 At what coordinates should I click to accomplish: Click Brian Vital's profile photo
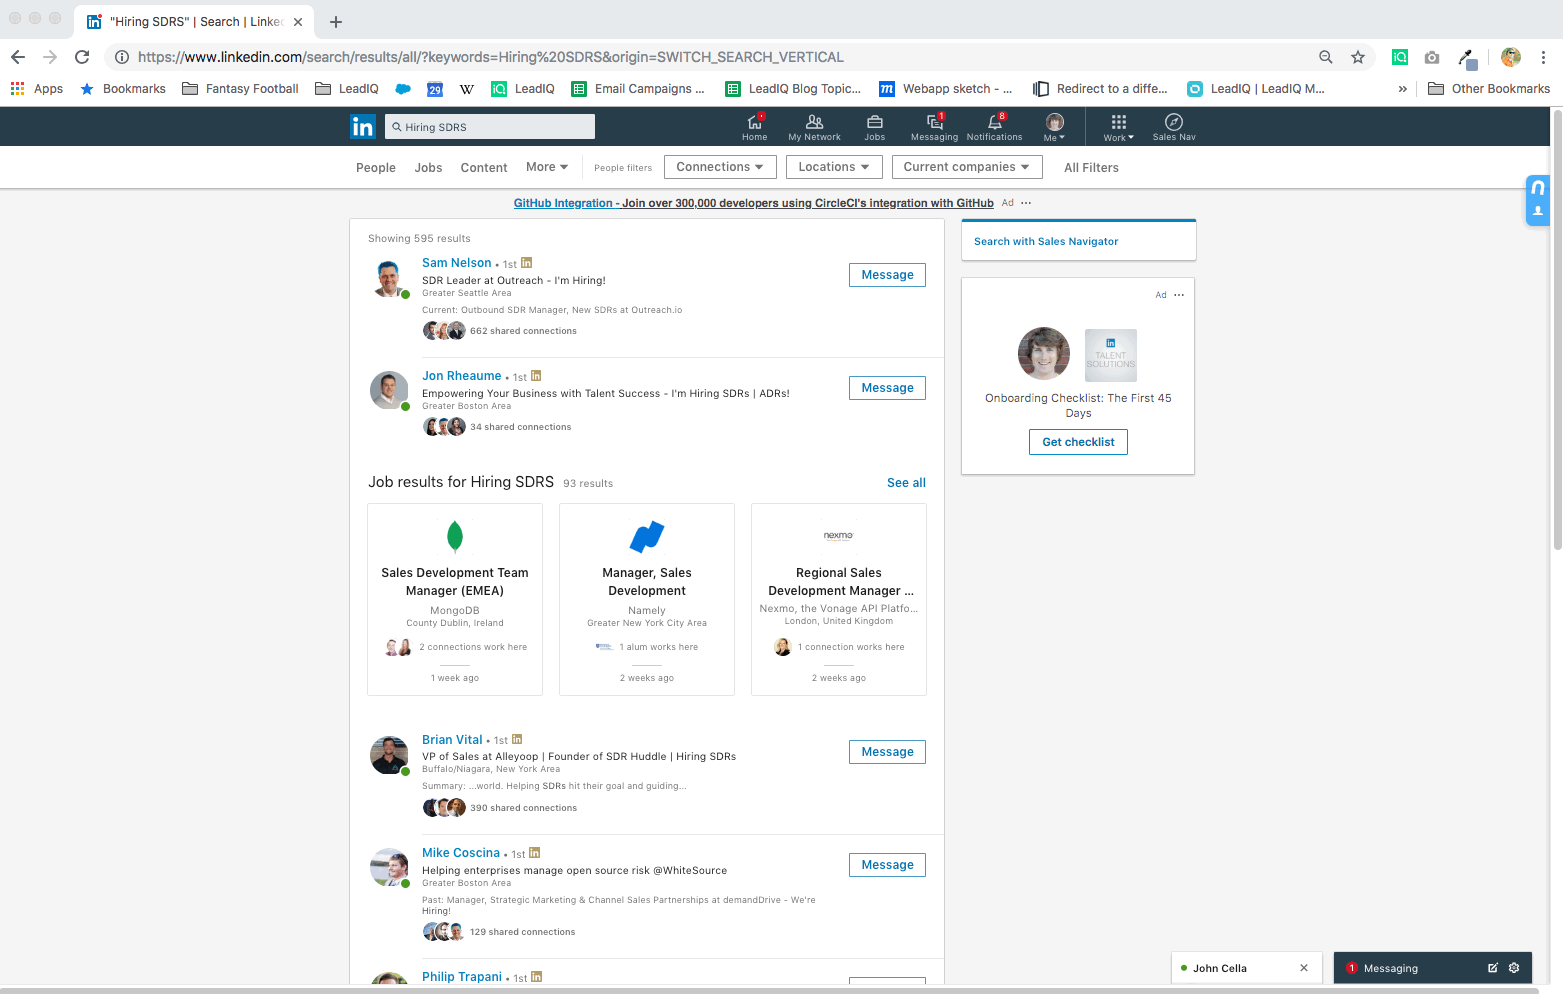point(389,755)
